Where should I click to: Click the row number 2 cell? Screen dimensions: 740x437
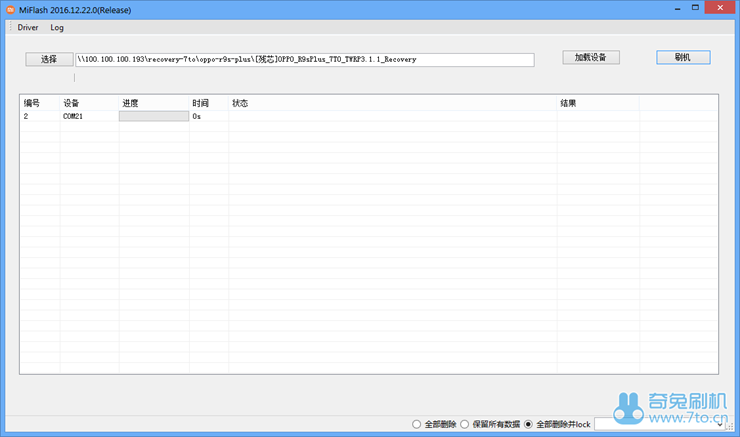point(40,116)
